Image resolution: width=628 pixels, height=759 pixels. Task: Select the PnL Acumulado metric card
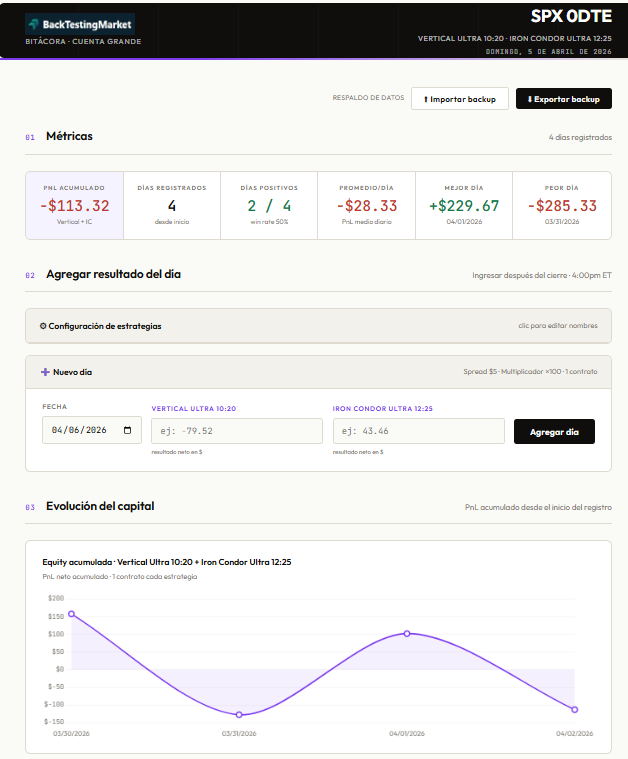pyautogui.click(x=75, y=205)
